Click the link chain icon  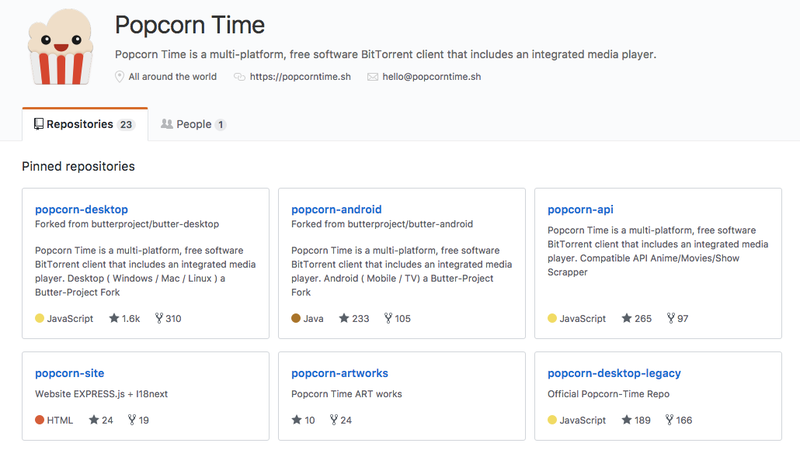(239, 77)
